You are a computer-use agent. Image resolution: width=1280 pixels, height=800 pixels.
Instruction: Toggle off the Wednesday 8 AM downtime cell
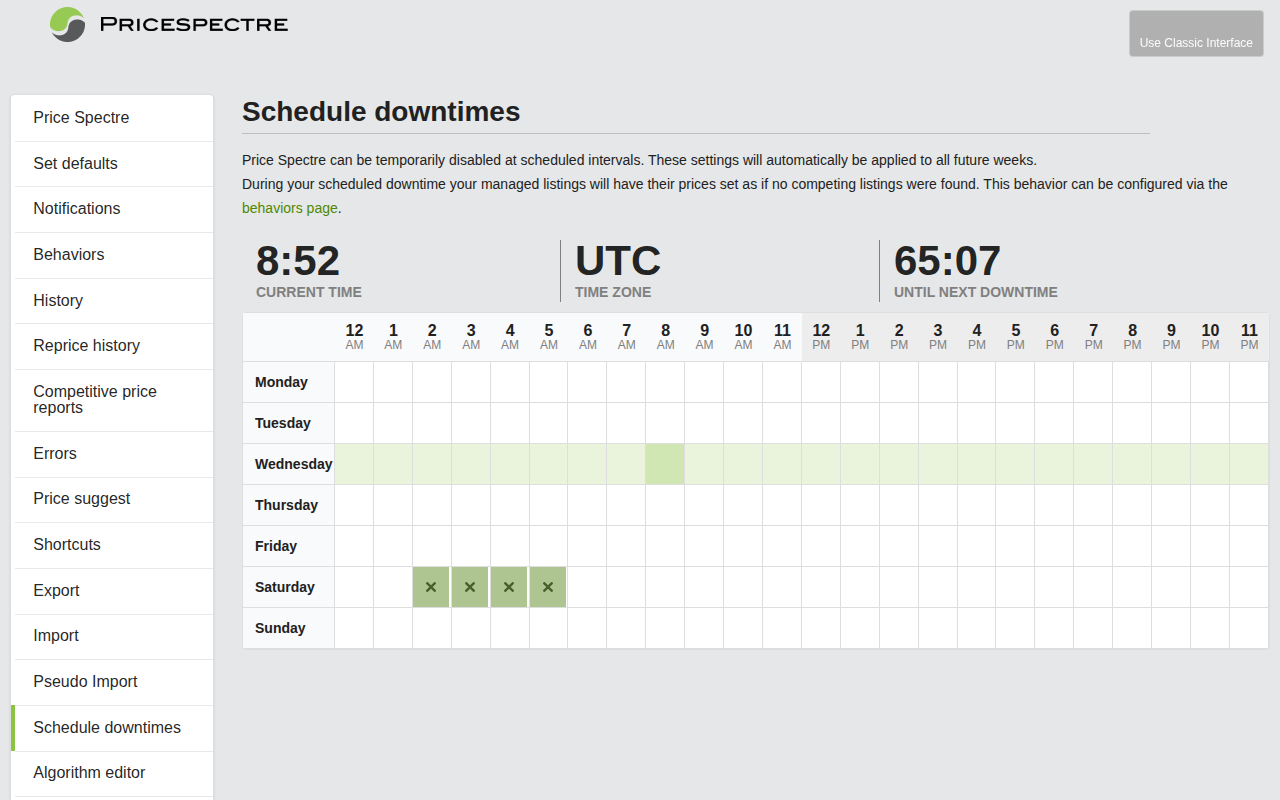[x=665, y=463]
